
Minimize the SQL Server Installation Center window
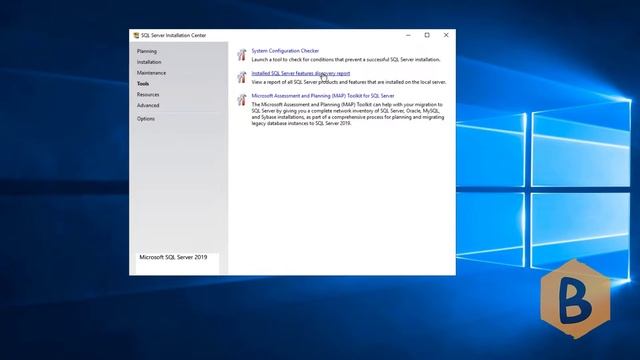tap(408, 36)
